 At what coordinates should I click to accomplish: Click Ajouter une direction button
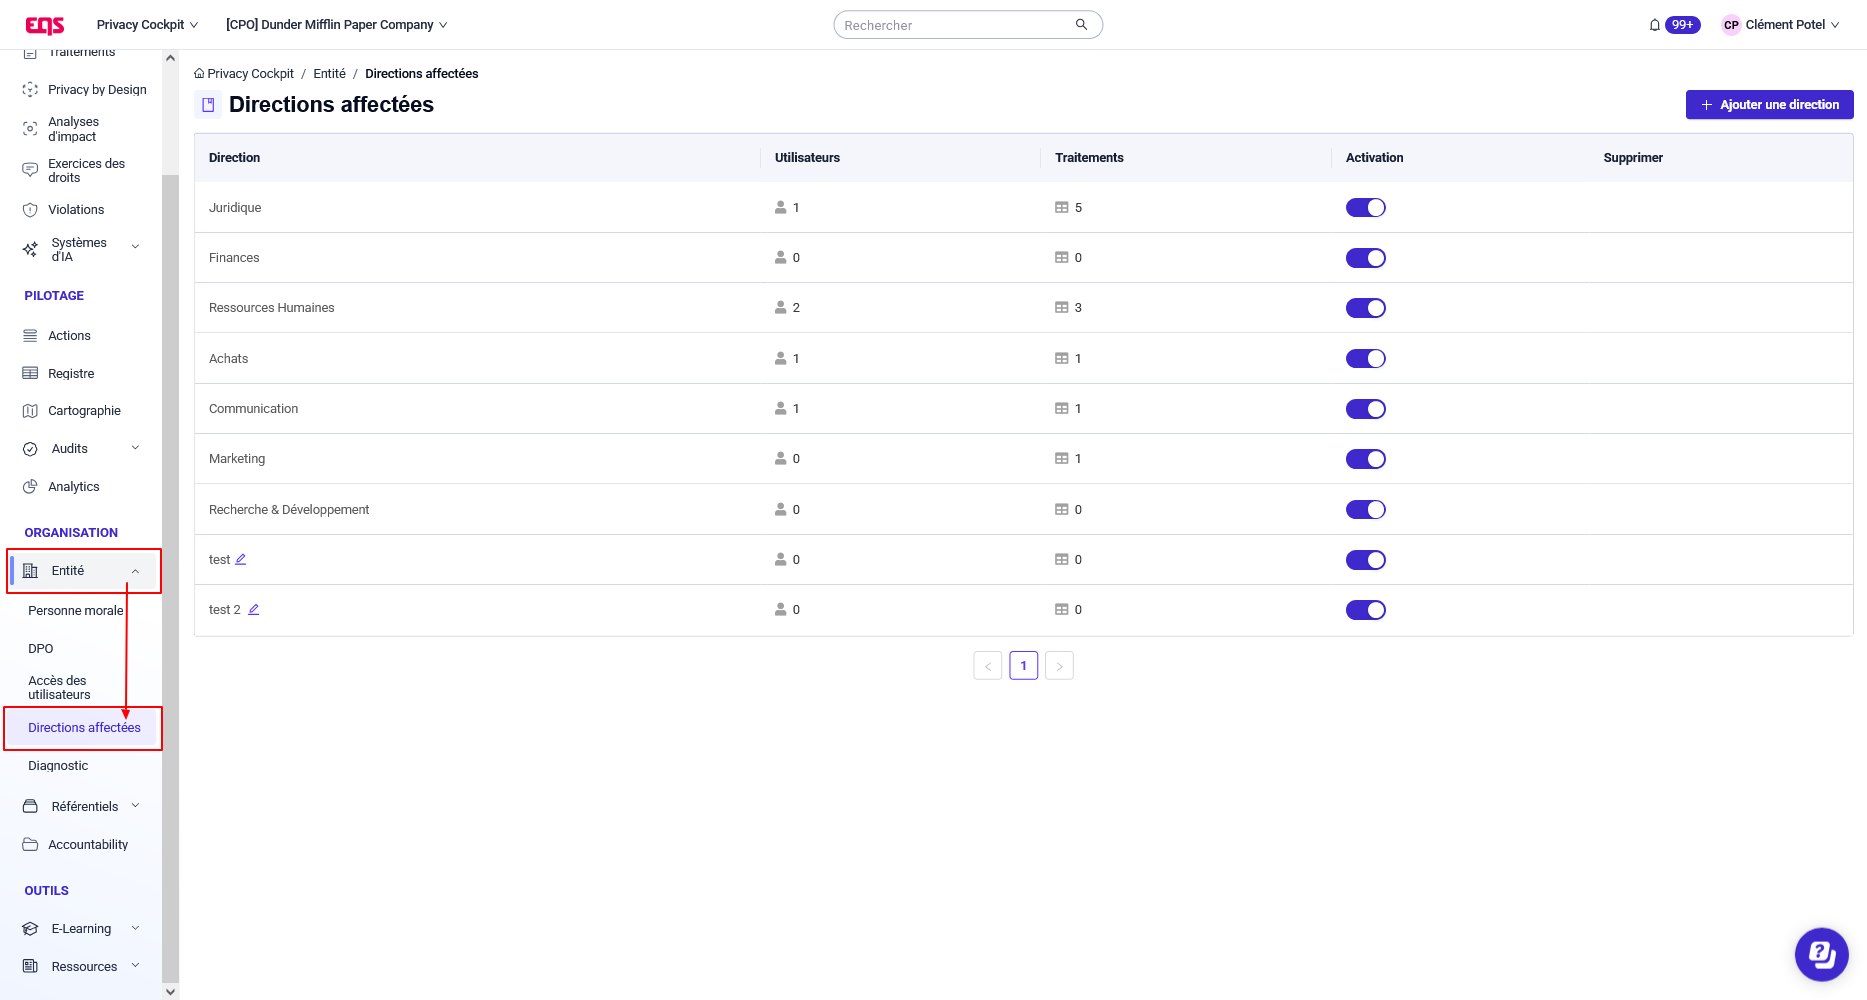[x=1769, y=105]
